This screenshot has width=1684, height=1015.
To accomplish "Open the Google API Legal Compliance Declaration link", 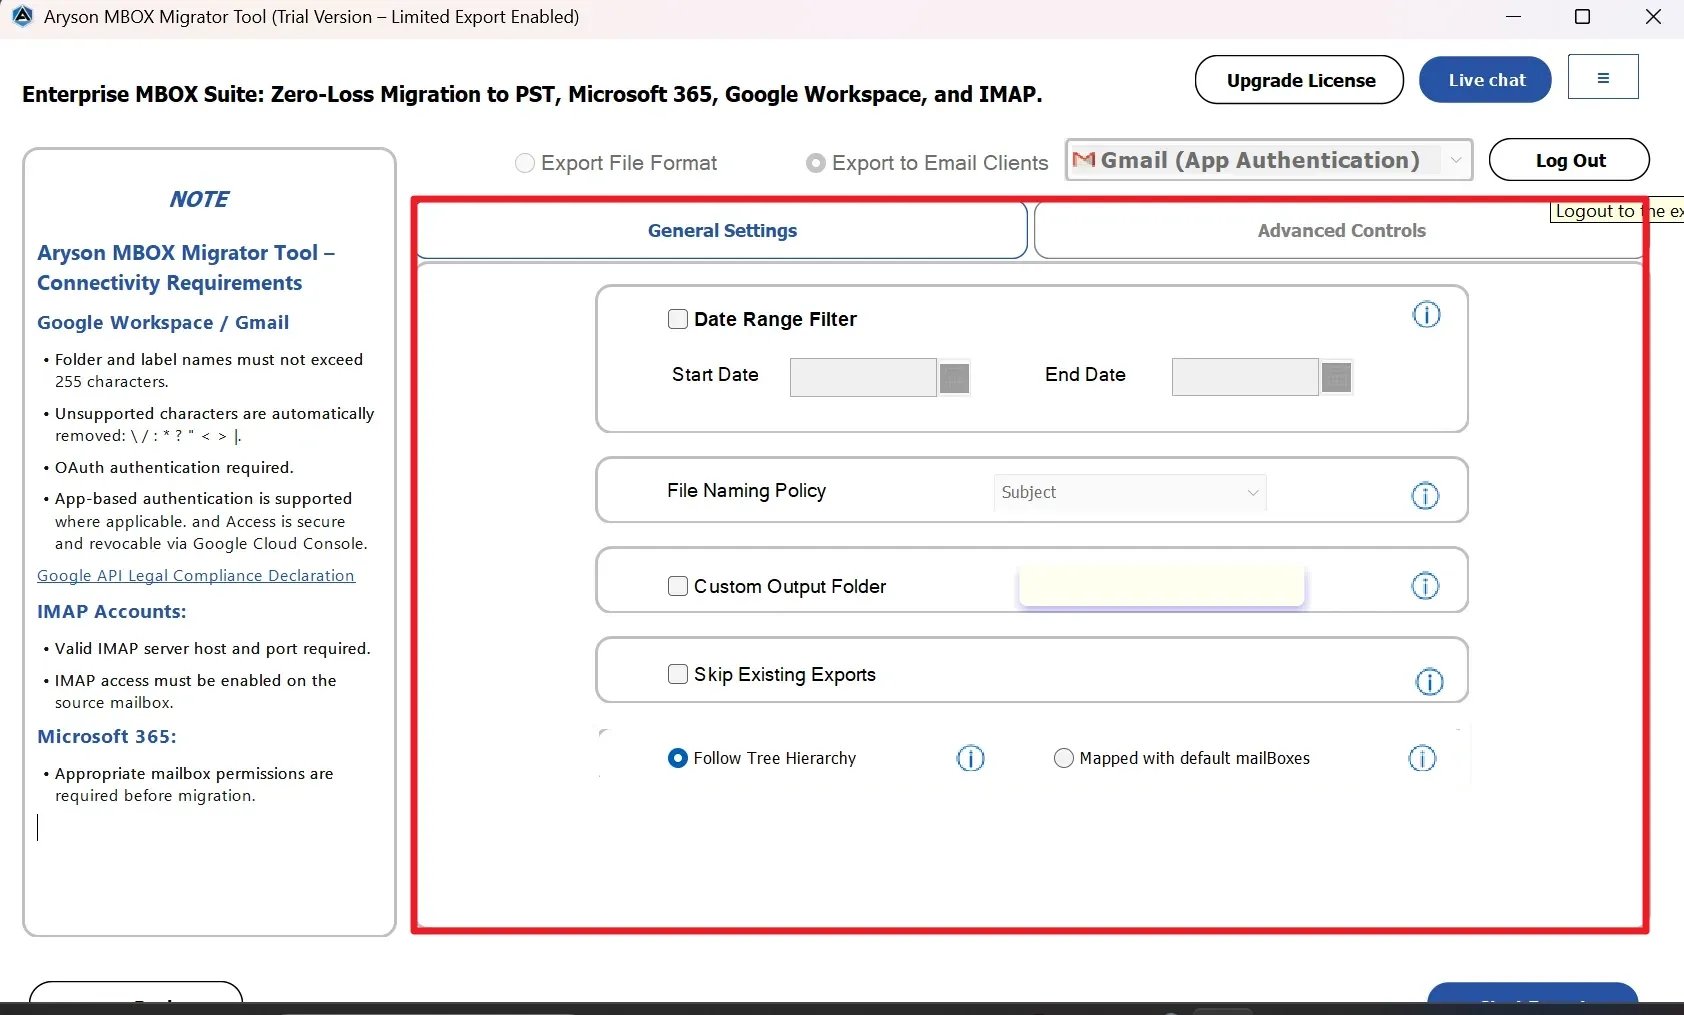I will coord(196,576).
